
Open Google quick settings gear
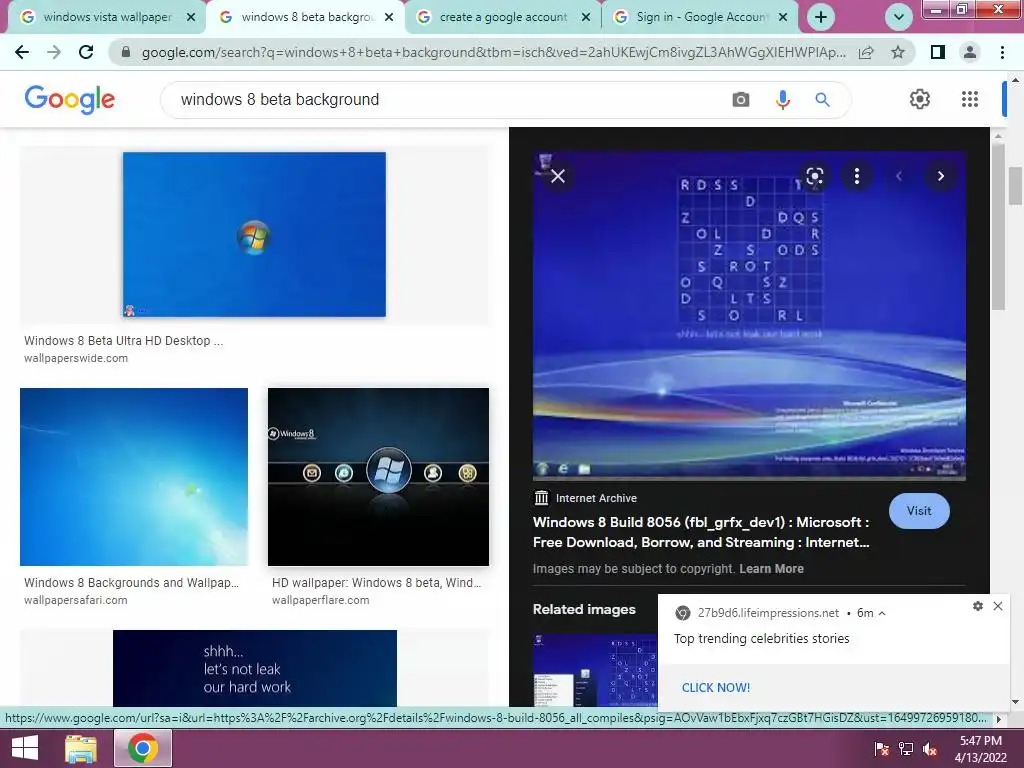920,99
